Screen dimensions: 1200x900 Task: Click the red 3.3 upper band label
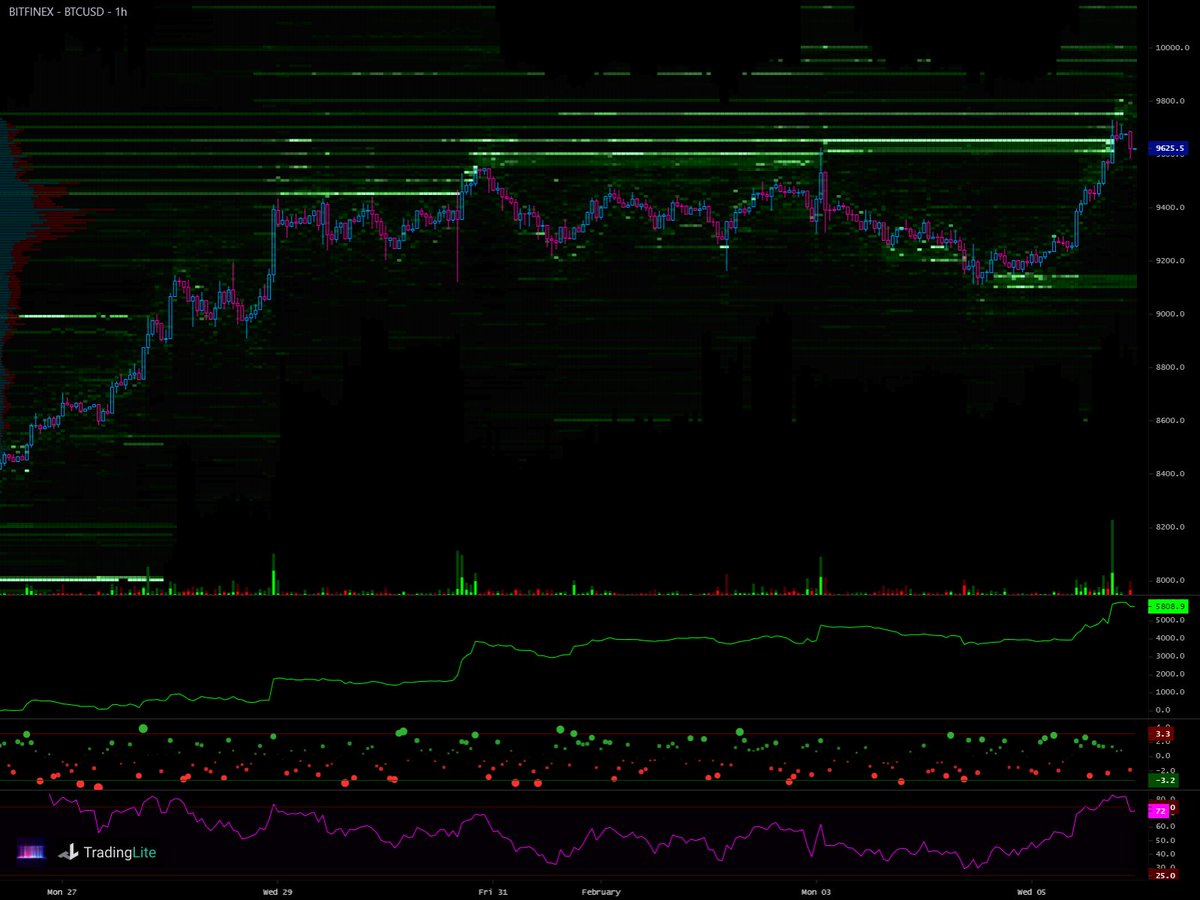(1164, 733)
